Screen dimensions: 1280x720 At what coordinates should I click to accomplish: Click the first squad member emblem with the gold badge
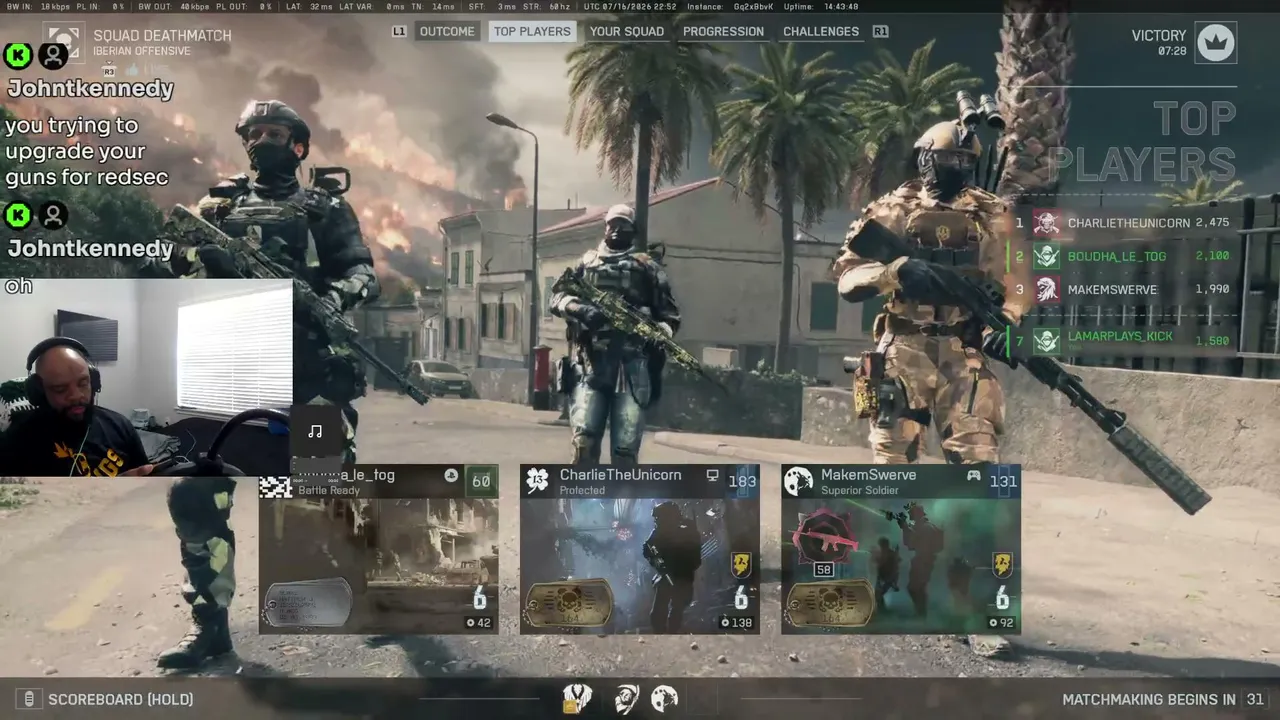(578, 698)
